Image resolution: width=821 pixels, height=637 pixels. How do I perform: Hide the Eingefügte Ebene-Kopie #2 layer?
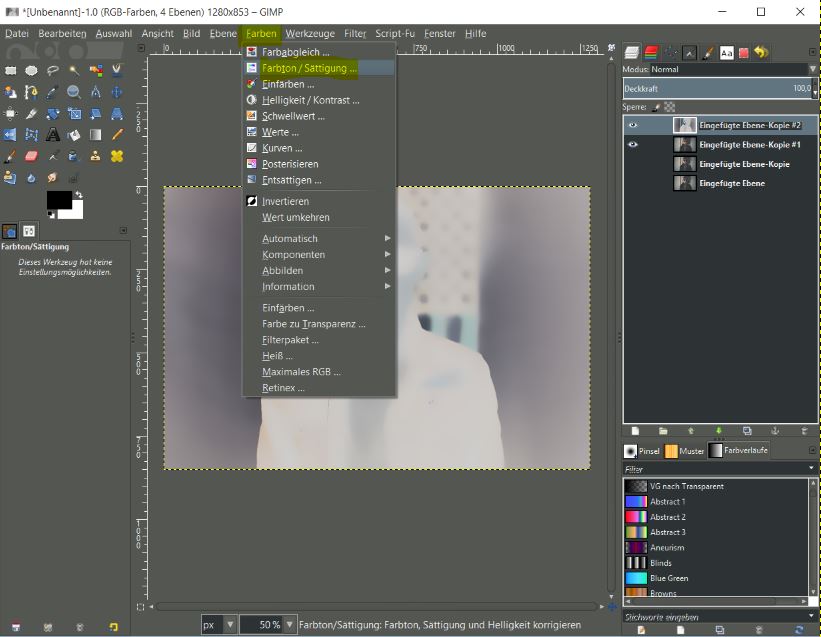click(632, 126)
